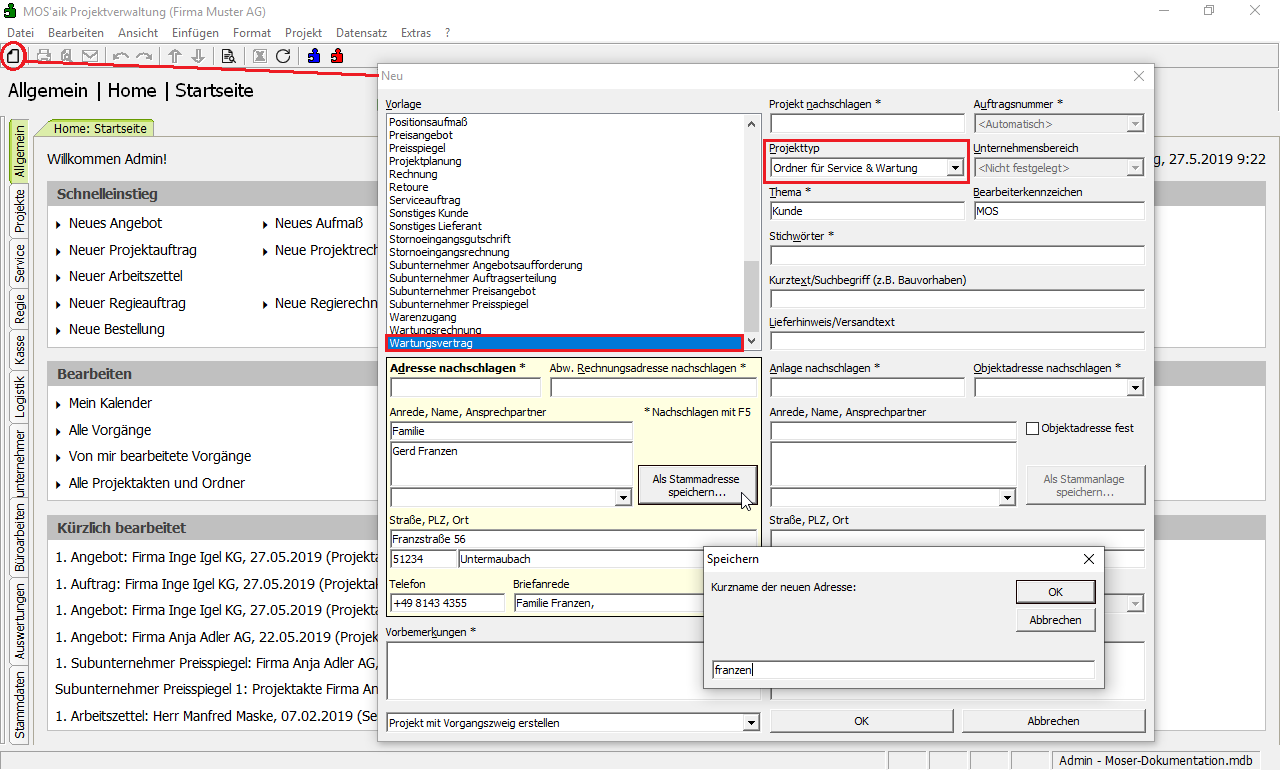Click the Vorlage list vertical scrollbar
Image resolution: width=1280 pixels, height=770 pixels.
click(752, 290)
